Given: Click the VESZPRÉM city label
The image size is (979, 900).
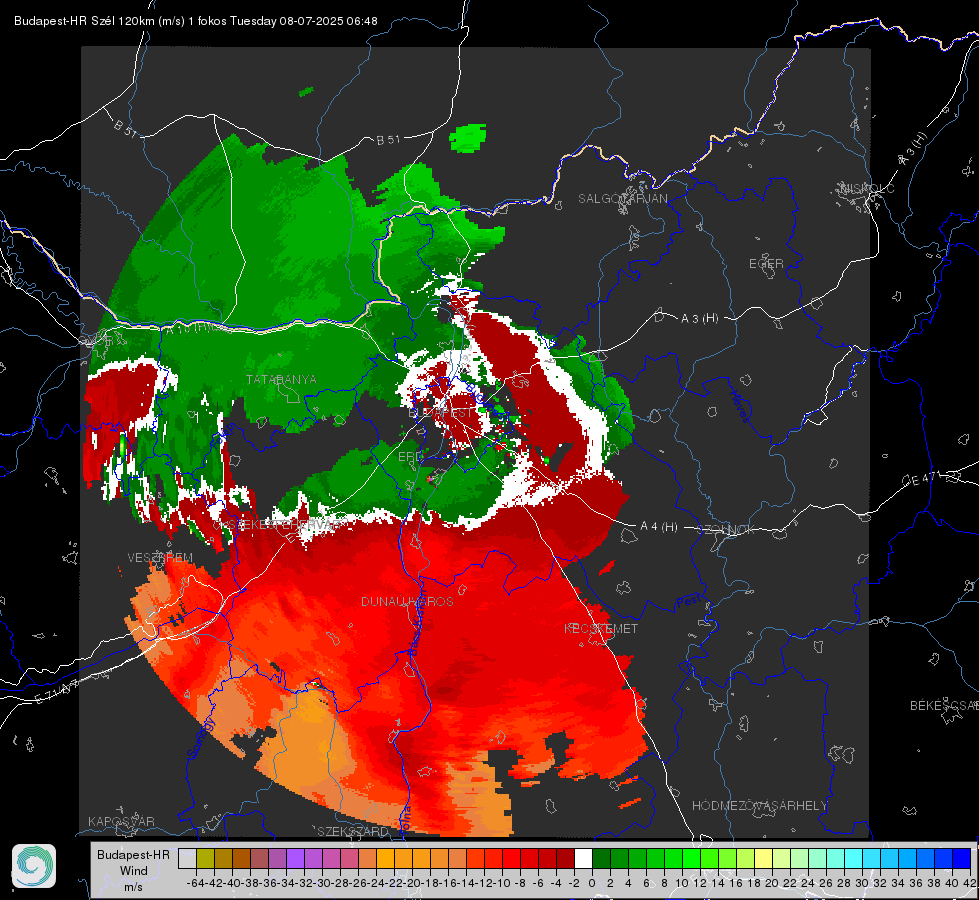Looking at the screenshot, I should point(160,557).
